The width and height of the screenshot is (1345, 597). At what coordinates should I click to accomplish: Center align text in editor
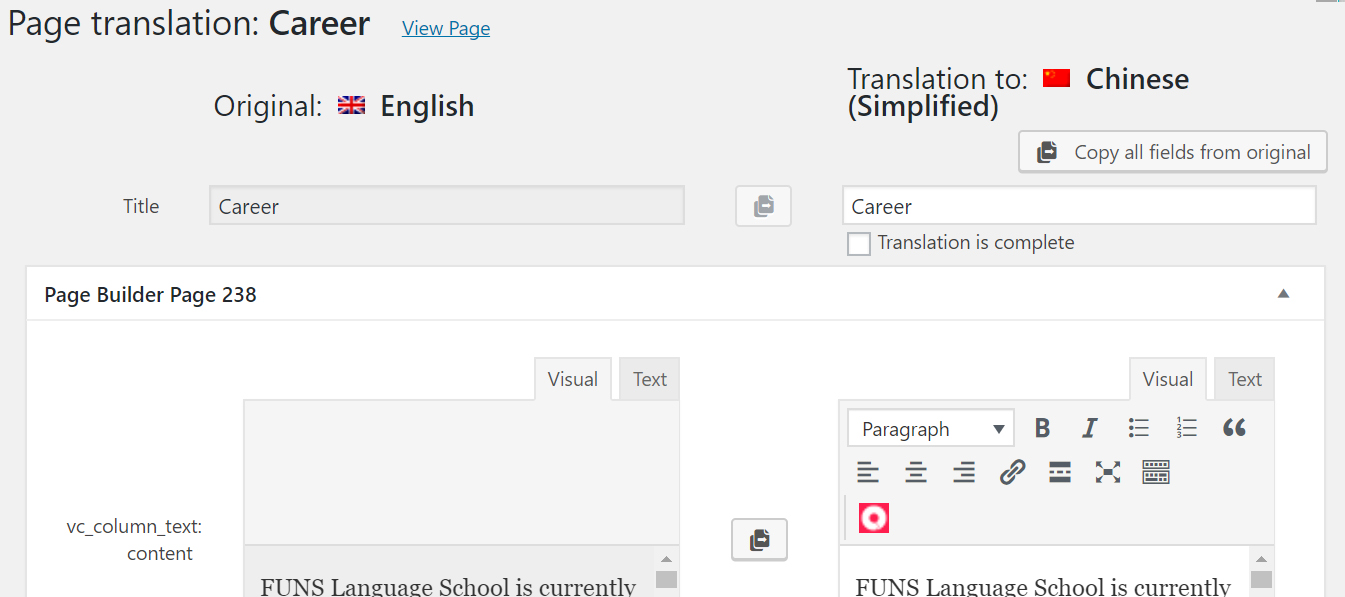[x=916, y=472]
